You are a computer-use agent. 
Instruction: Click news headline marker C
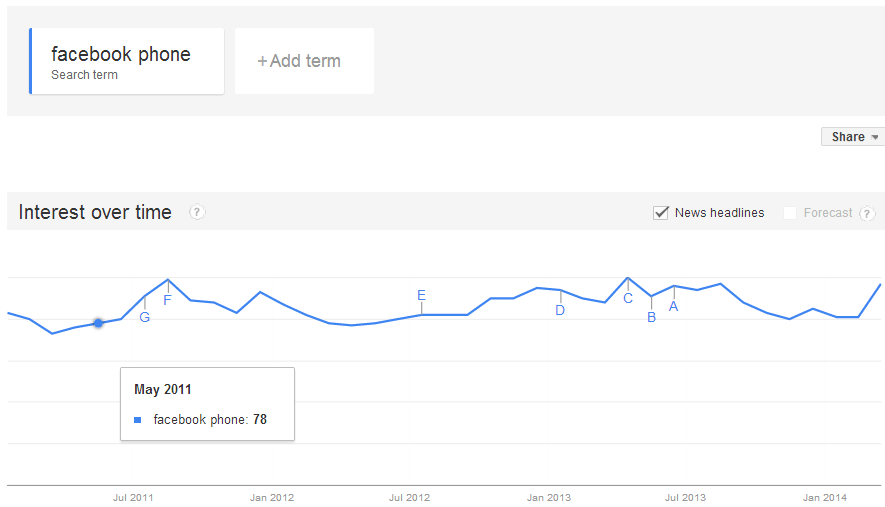[628, 299]
